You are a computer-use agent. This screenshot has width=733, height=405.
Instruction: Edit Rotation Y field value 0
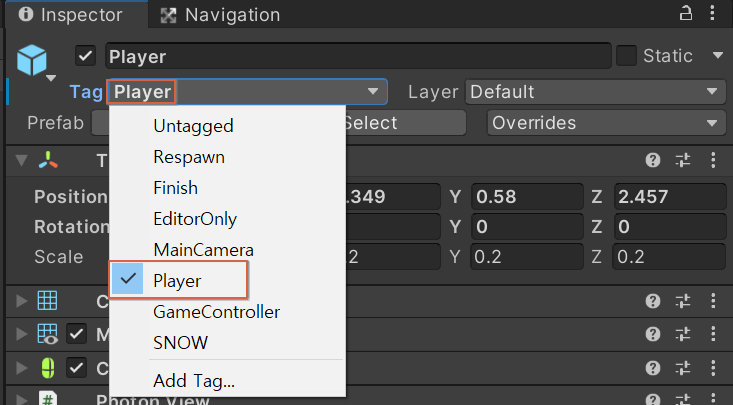point(527,227)
